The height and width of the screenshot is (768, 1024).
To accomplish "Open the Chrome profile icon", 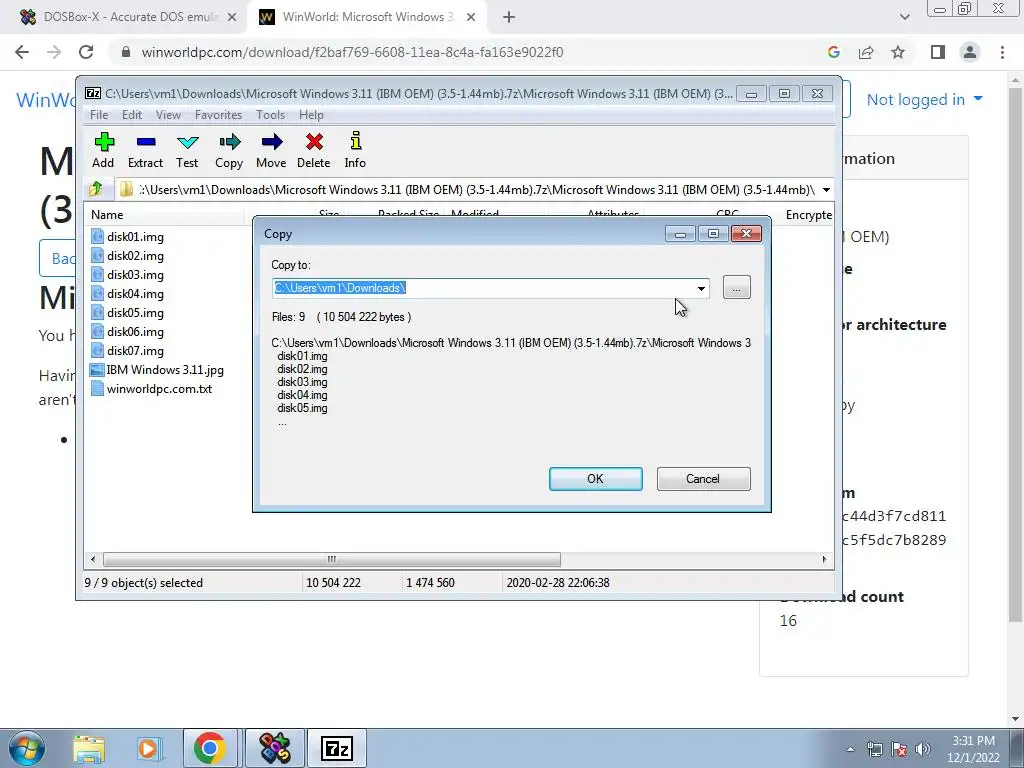I will (x=970, y=52).
